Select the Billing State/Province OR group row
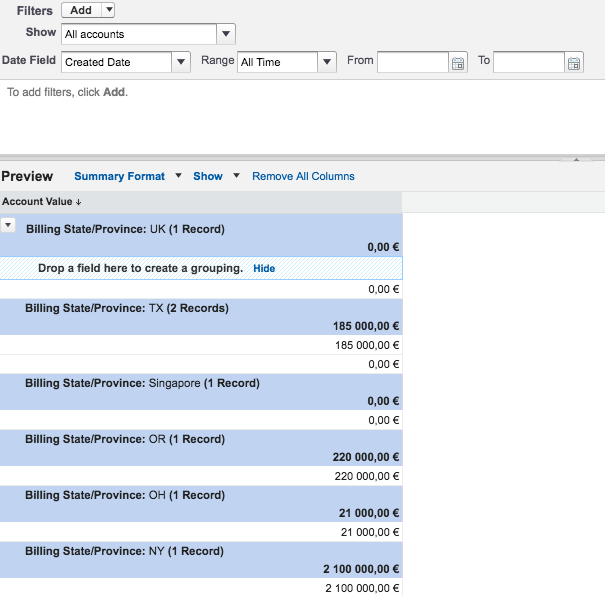 pos(125,439)
